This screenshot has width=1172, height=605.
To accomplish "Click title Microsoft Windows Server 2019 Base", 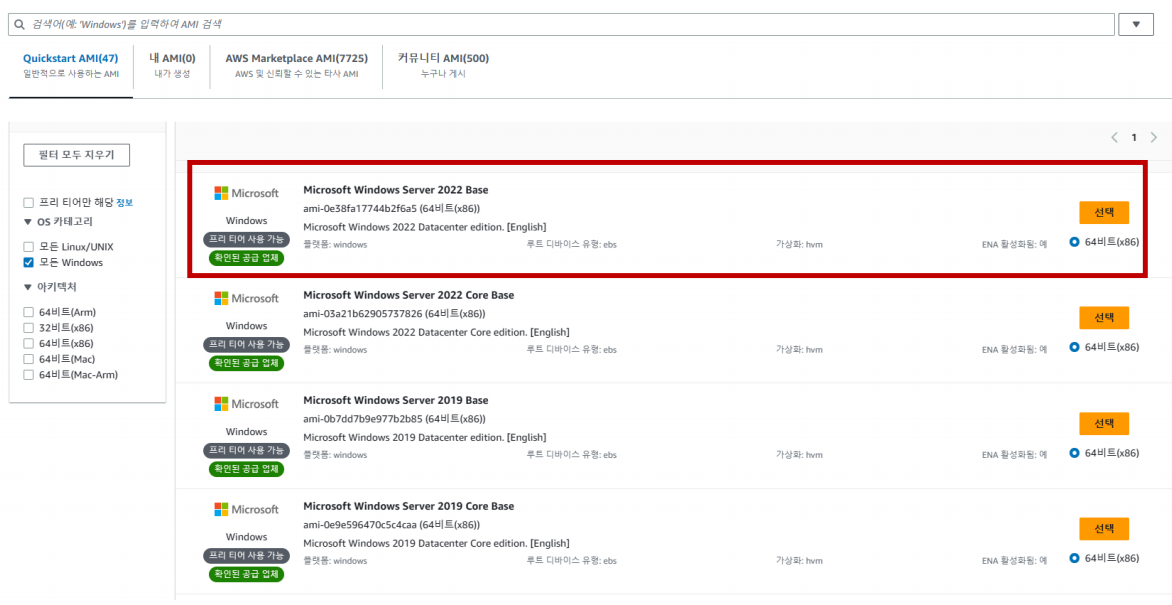I will click(x=395, y=401).
